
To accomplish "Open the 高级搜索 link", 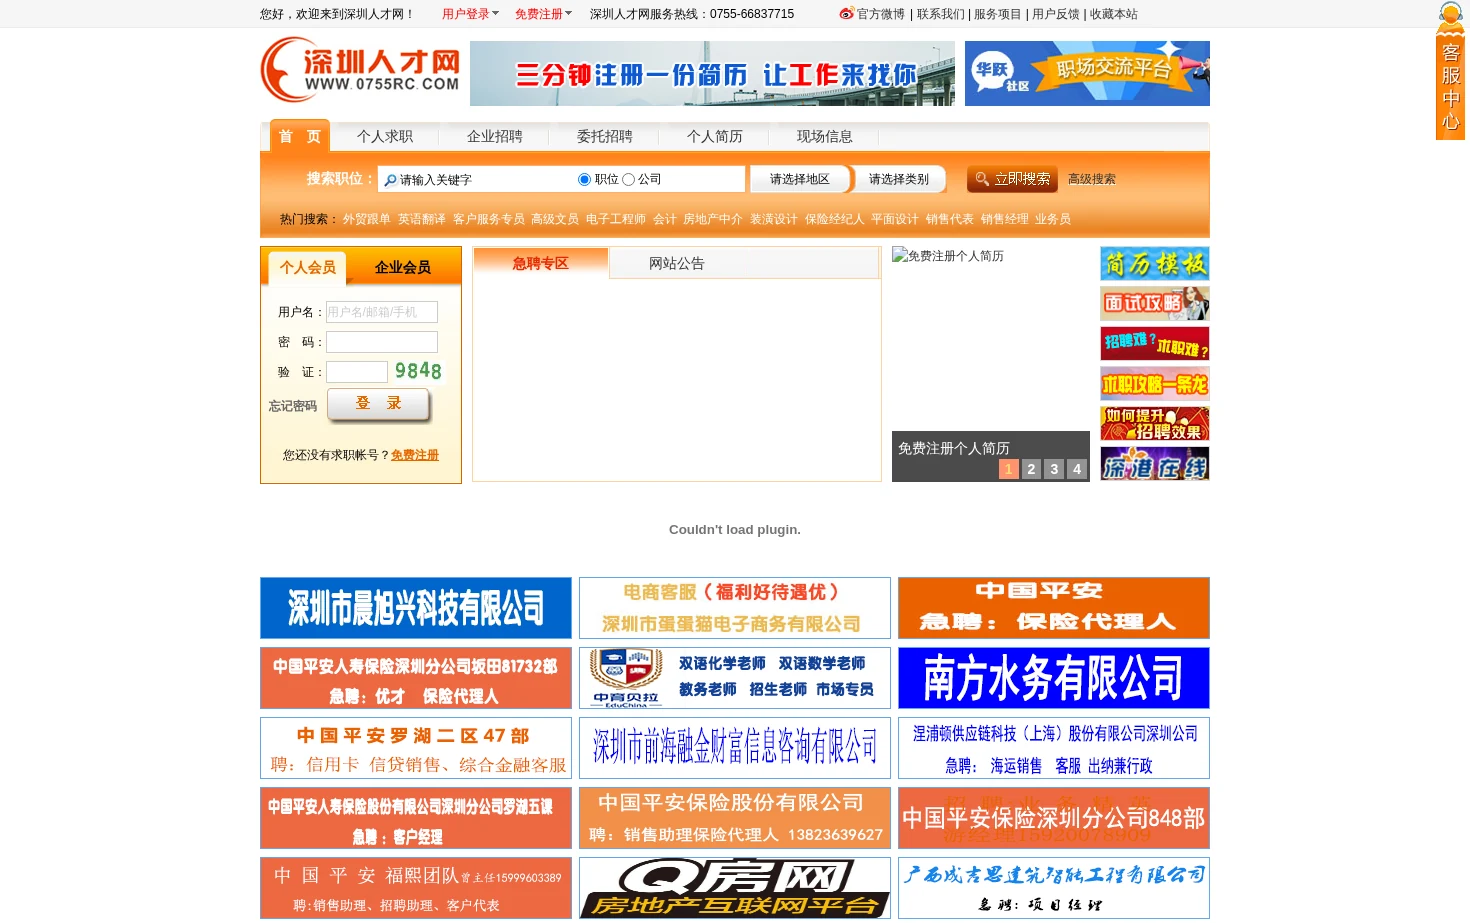I will [1092, 179].
